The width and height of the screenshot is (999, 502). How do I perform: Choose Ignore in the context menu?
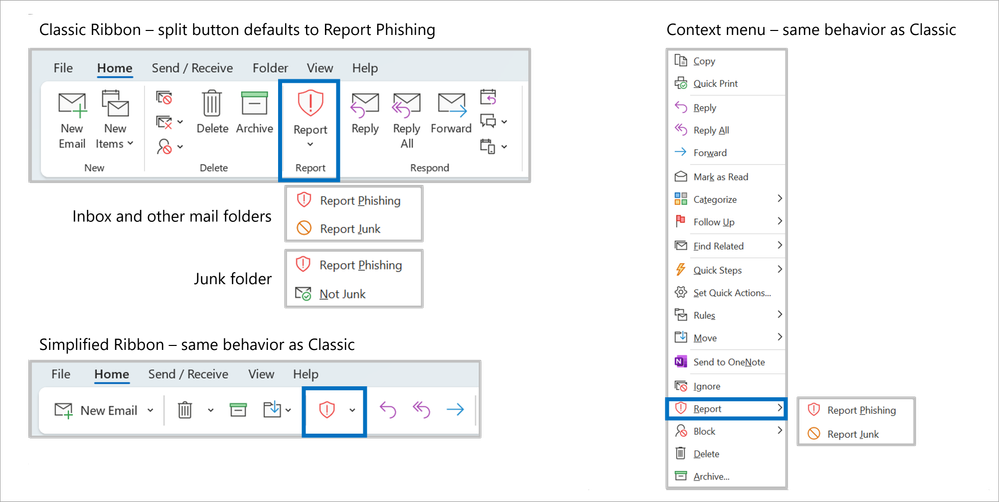tap(727, 386)
